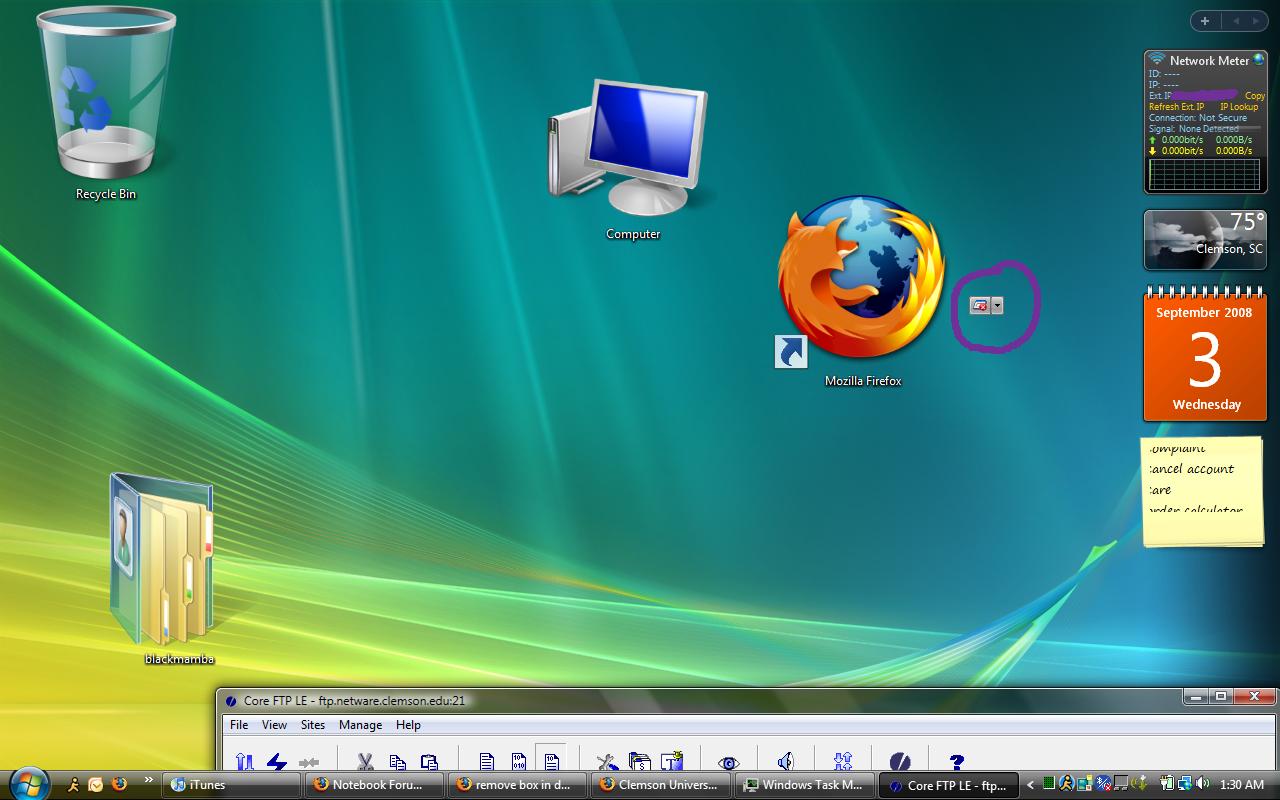Toggle the speaker sound icon in Core FTP
The height and width of the screenshot is (800, 1280).
point(785,762)
